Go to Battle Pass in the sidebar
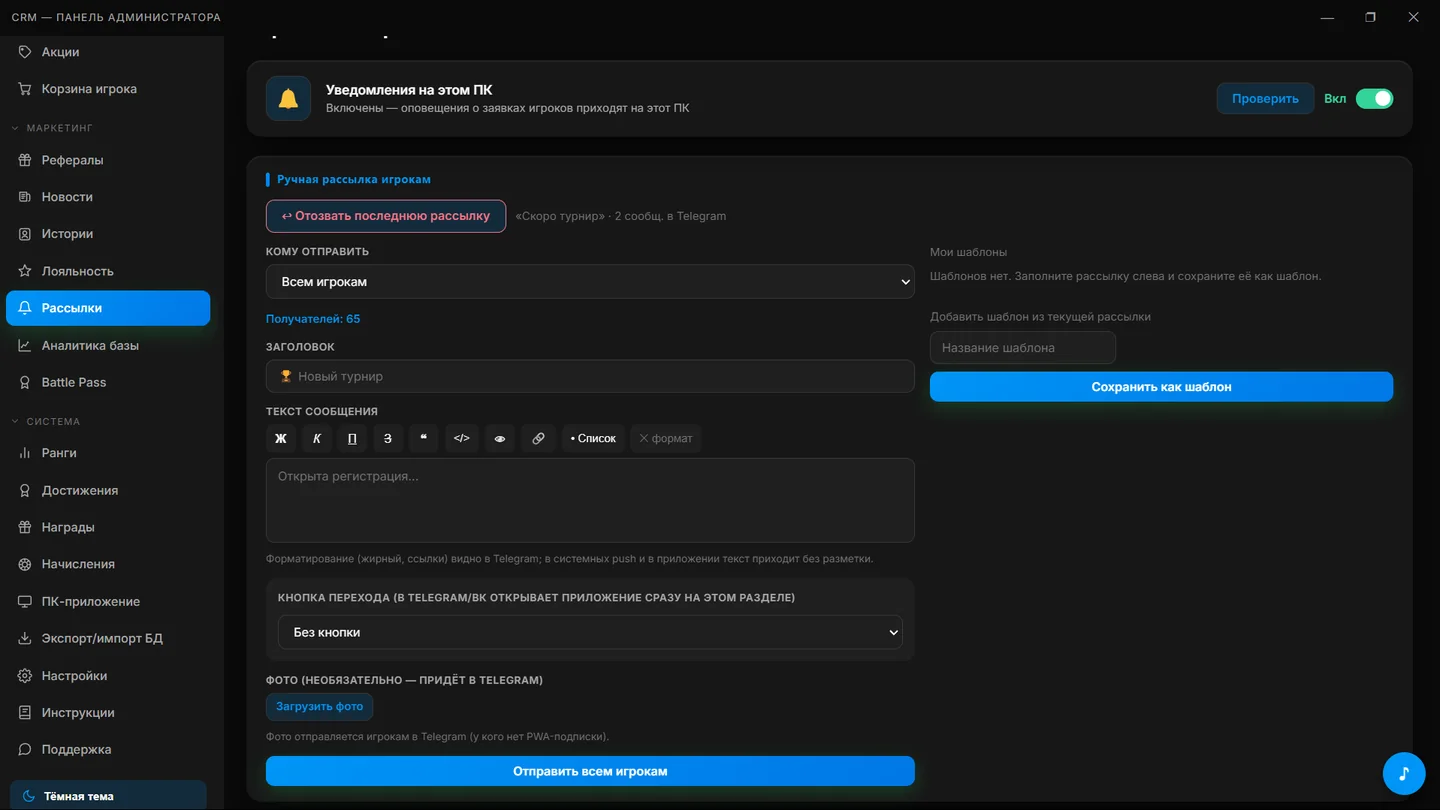This screenshot has width=1440, height=810. click(108, 382)
